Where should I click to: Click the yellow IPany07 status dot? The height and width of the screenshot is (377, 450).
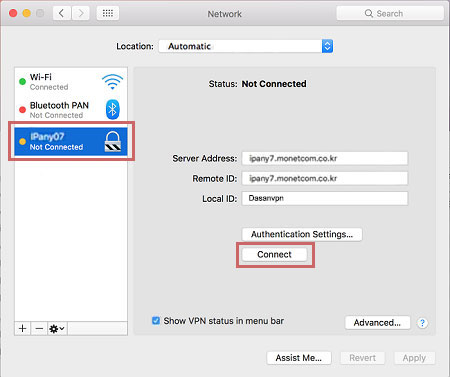point(22,141)
